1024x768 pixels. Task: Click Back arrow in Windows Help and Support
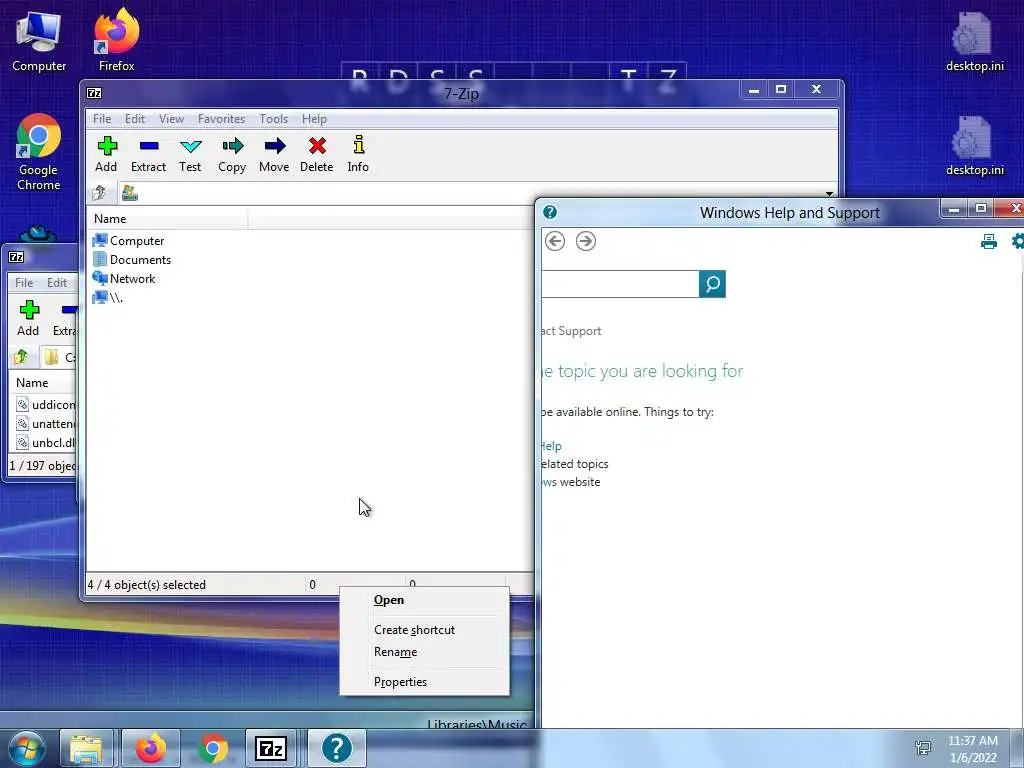pos(555,241)
